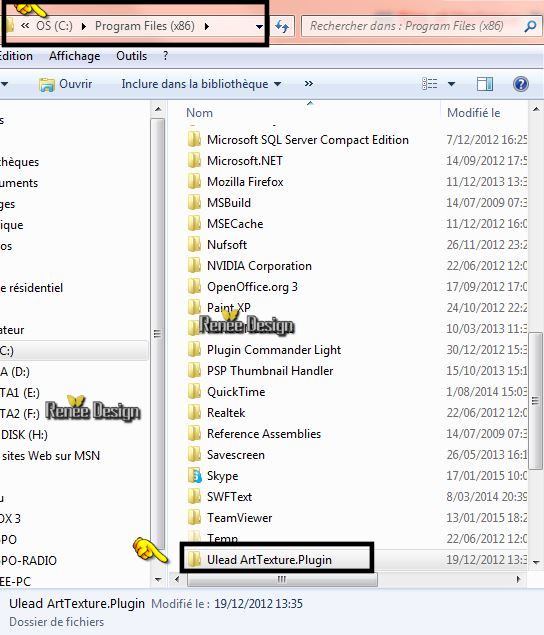Select the Reference Assemblies folder icon
The image size is (544, 635).
194,434
